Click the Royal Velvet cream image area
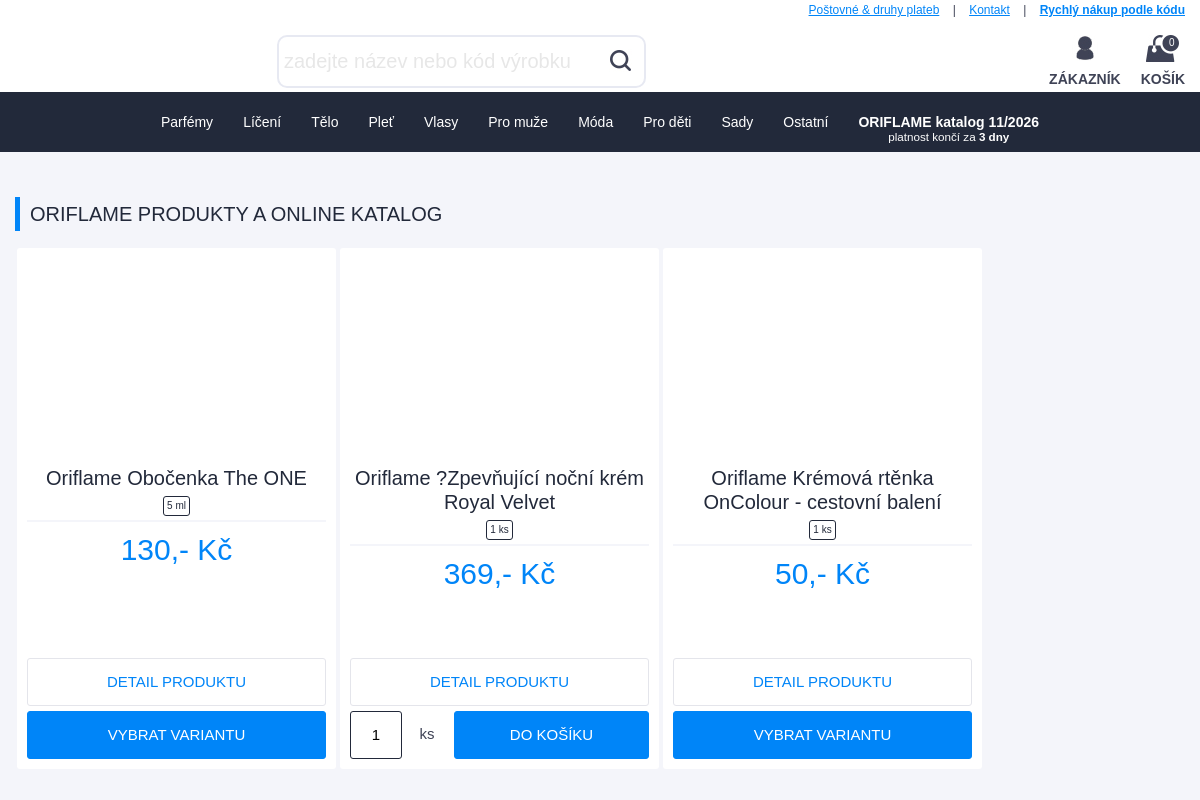This screenshot has height=800, width=1200. 499,357
